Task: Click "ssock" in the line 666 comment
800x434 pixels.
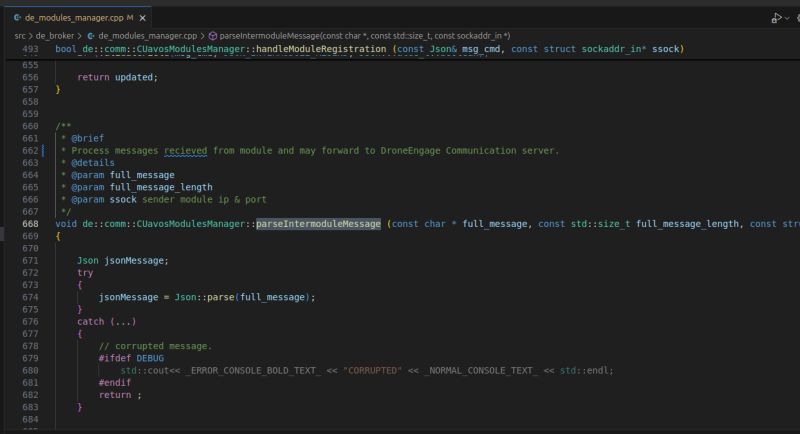Action: pyautogui.click(x=123, y=199)
